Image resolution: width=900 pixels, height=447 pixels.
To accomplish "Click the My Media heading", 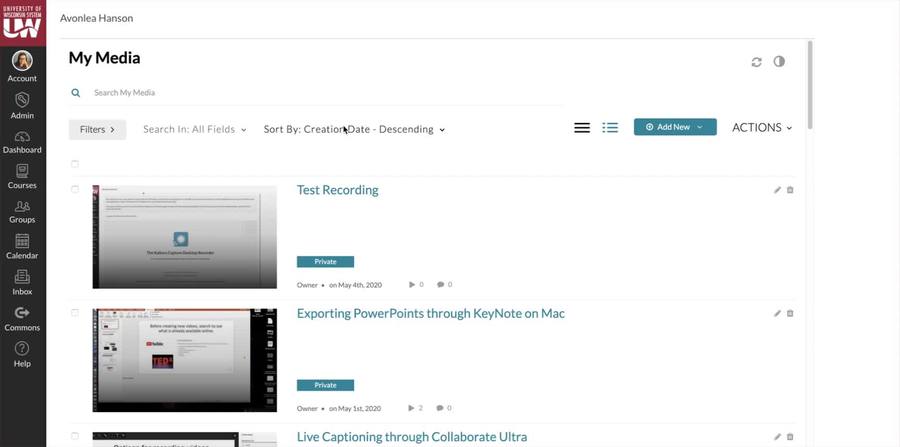I will [x=104, y=58].
